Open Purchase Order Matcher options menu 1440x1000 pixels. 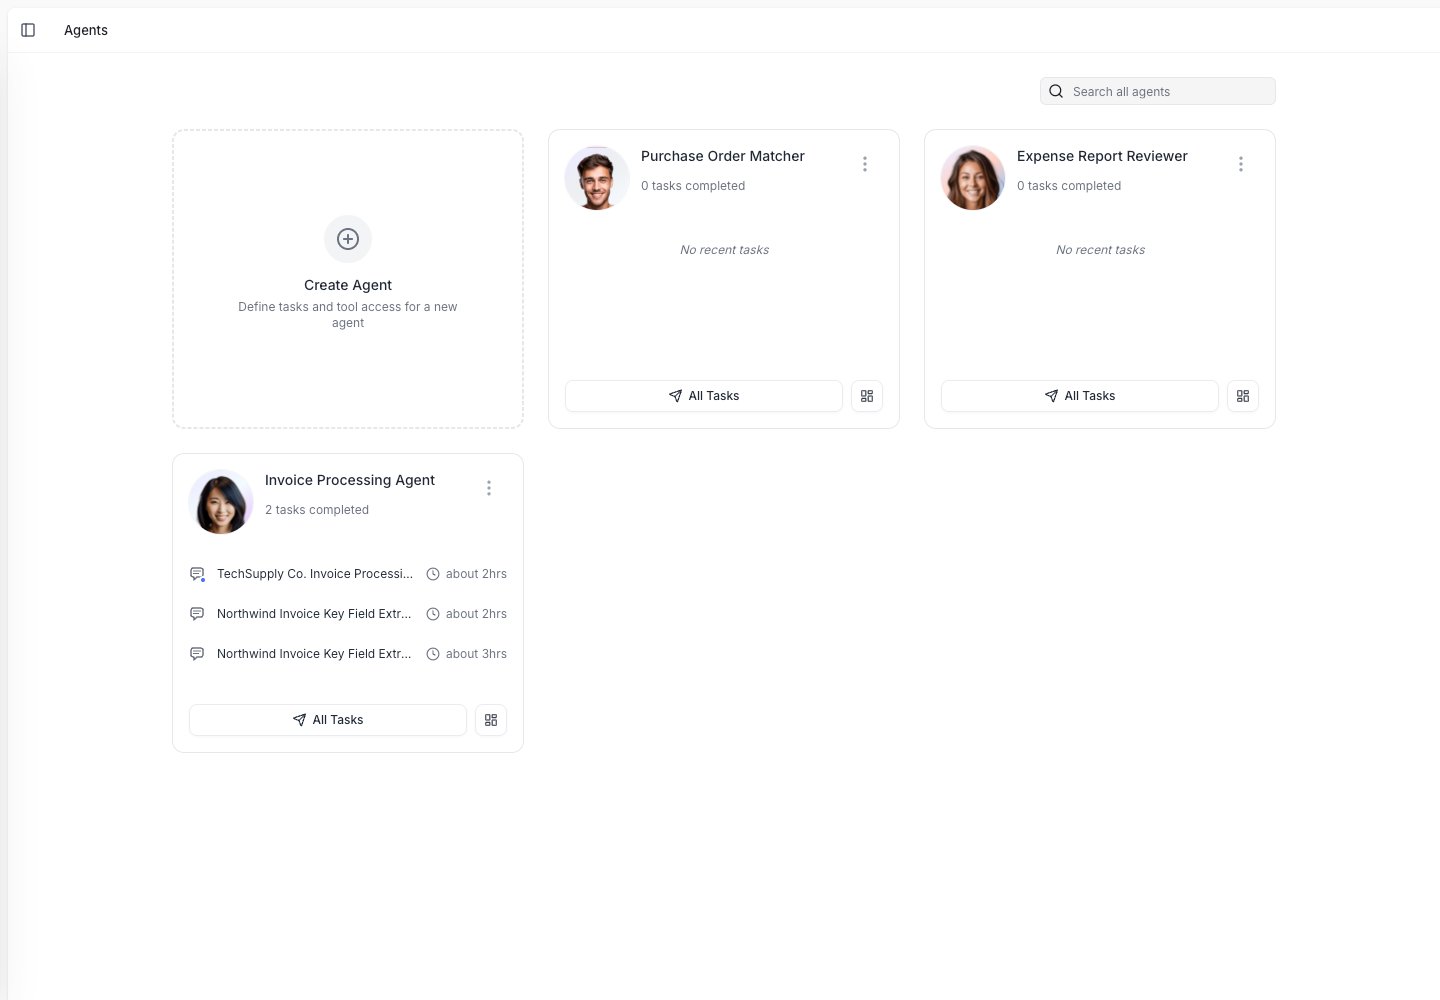coord(865,164)
